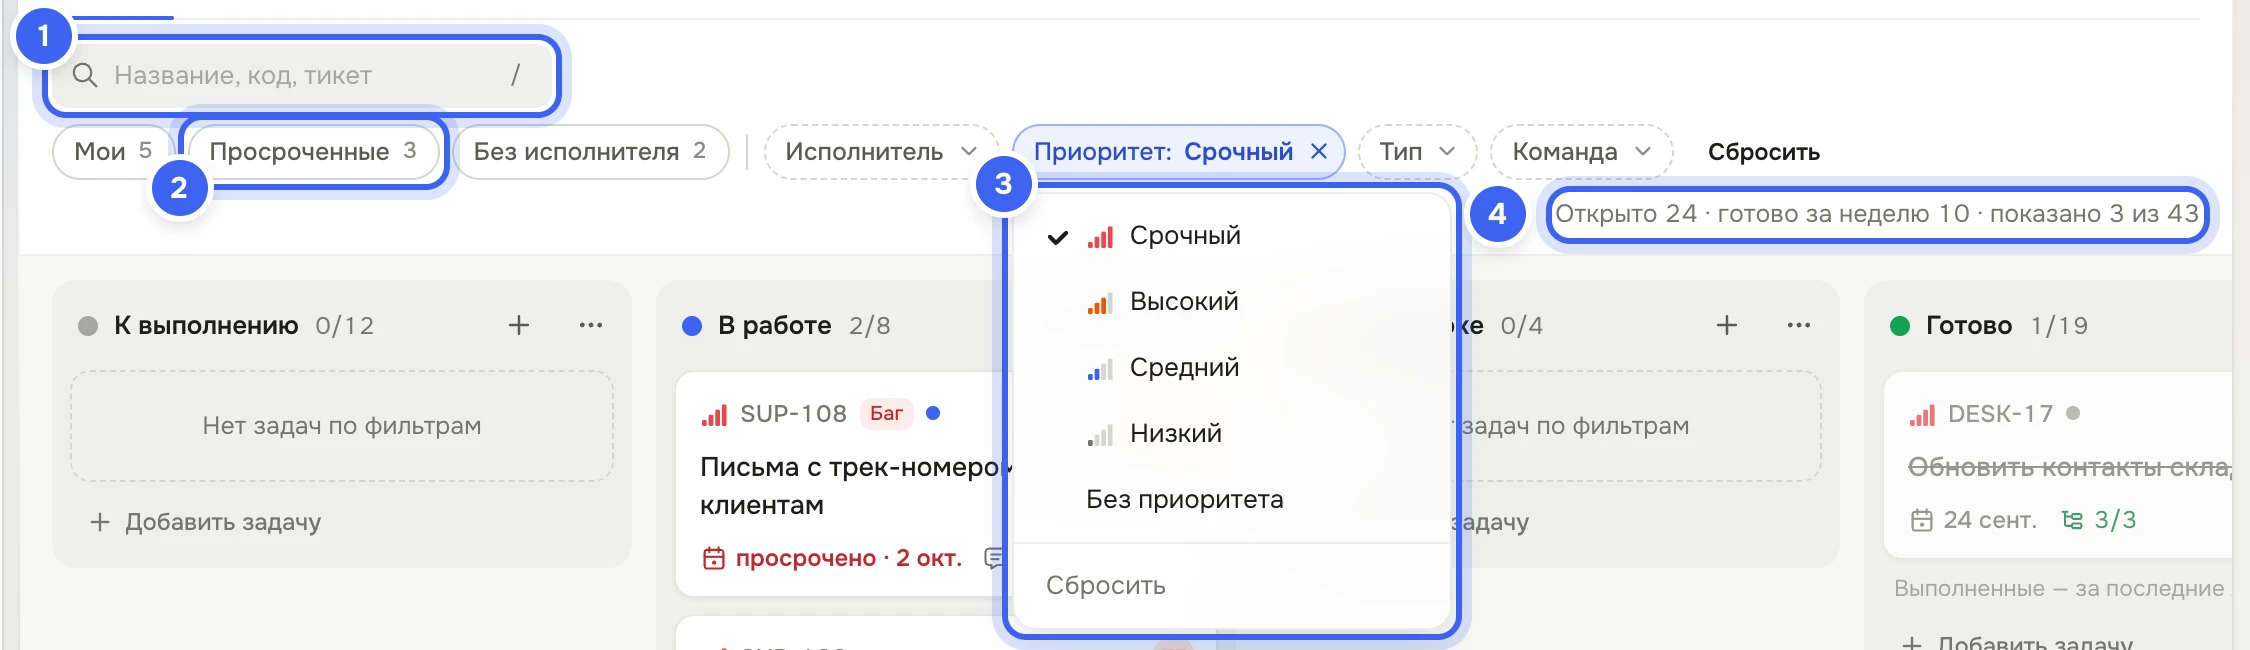Focus the search field "Название, код, тикет"
The width and height of the screenshot is (2250, 650).
click(302, 76)
